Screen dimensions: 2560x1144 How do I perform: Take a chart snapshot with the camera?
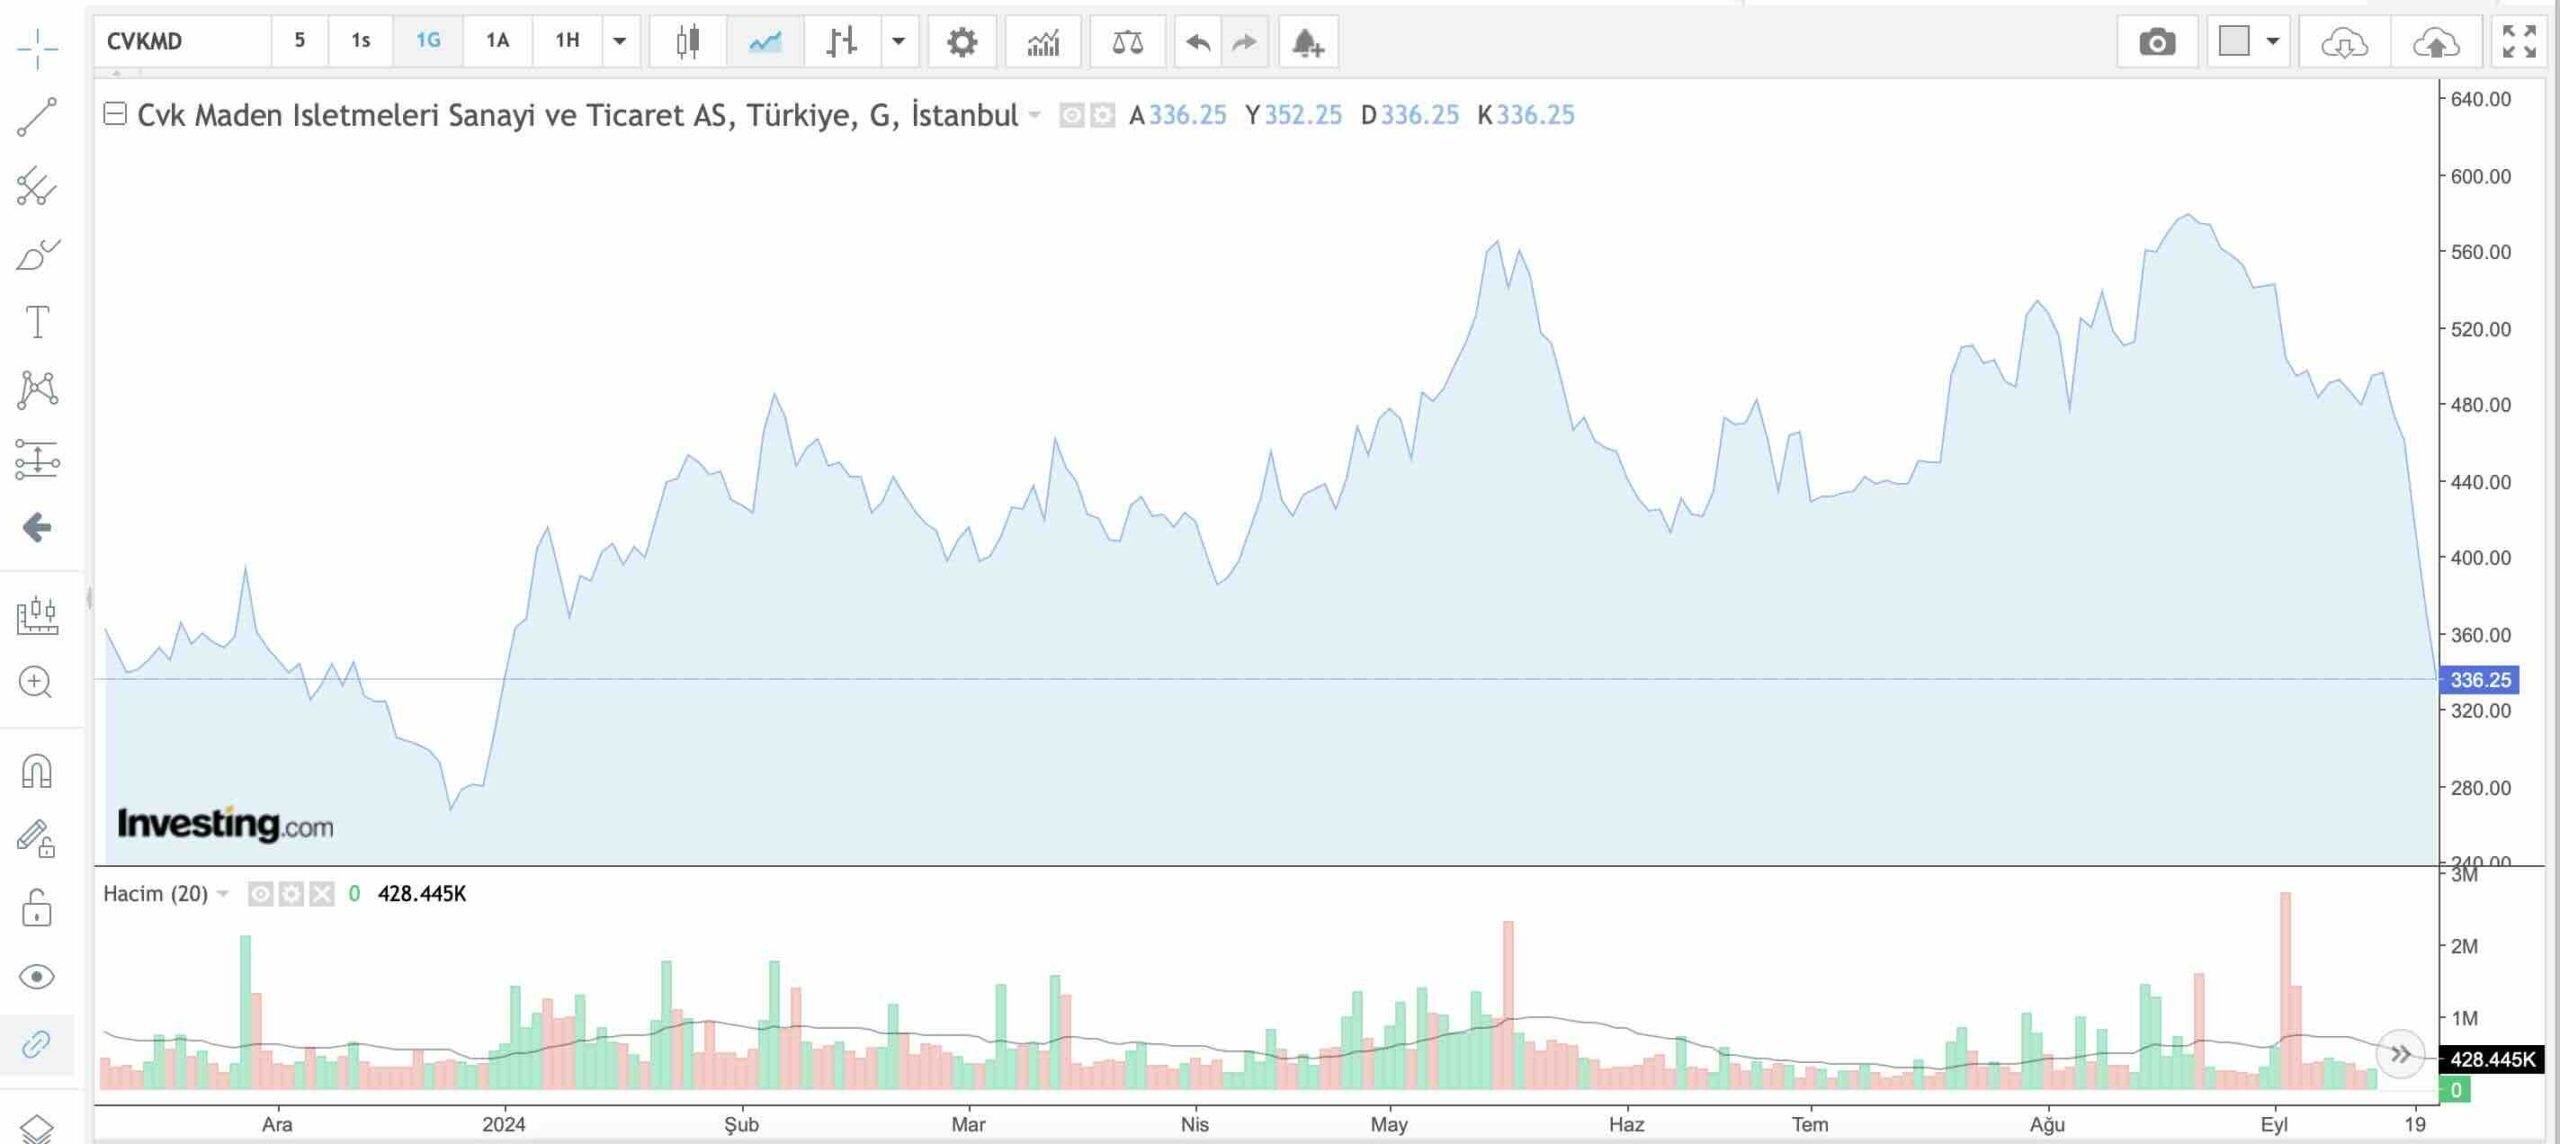click(2157, 42)
